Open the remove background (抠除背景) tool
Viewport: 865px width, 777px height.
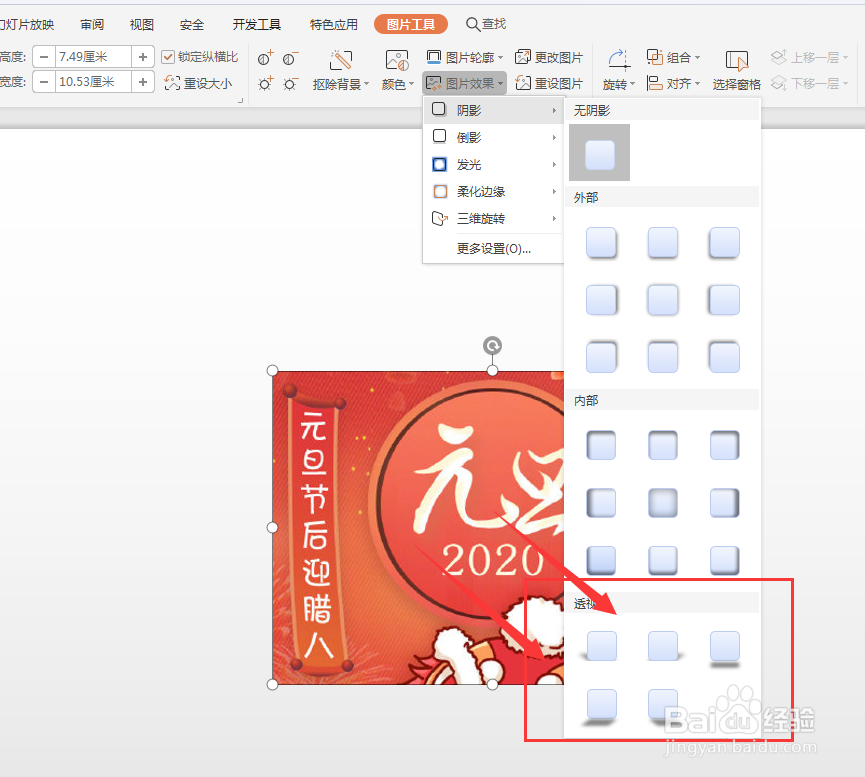point(340,70)
